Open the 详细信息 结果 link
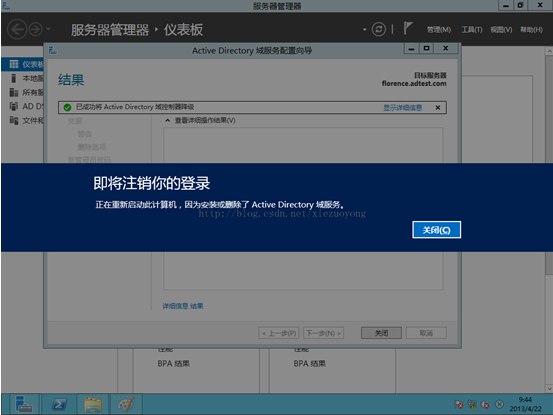The width and height of the screenshot is (553, 415). (183, 306)
